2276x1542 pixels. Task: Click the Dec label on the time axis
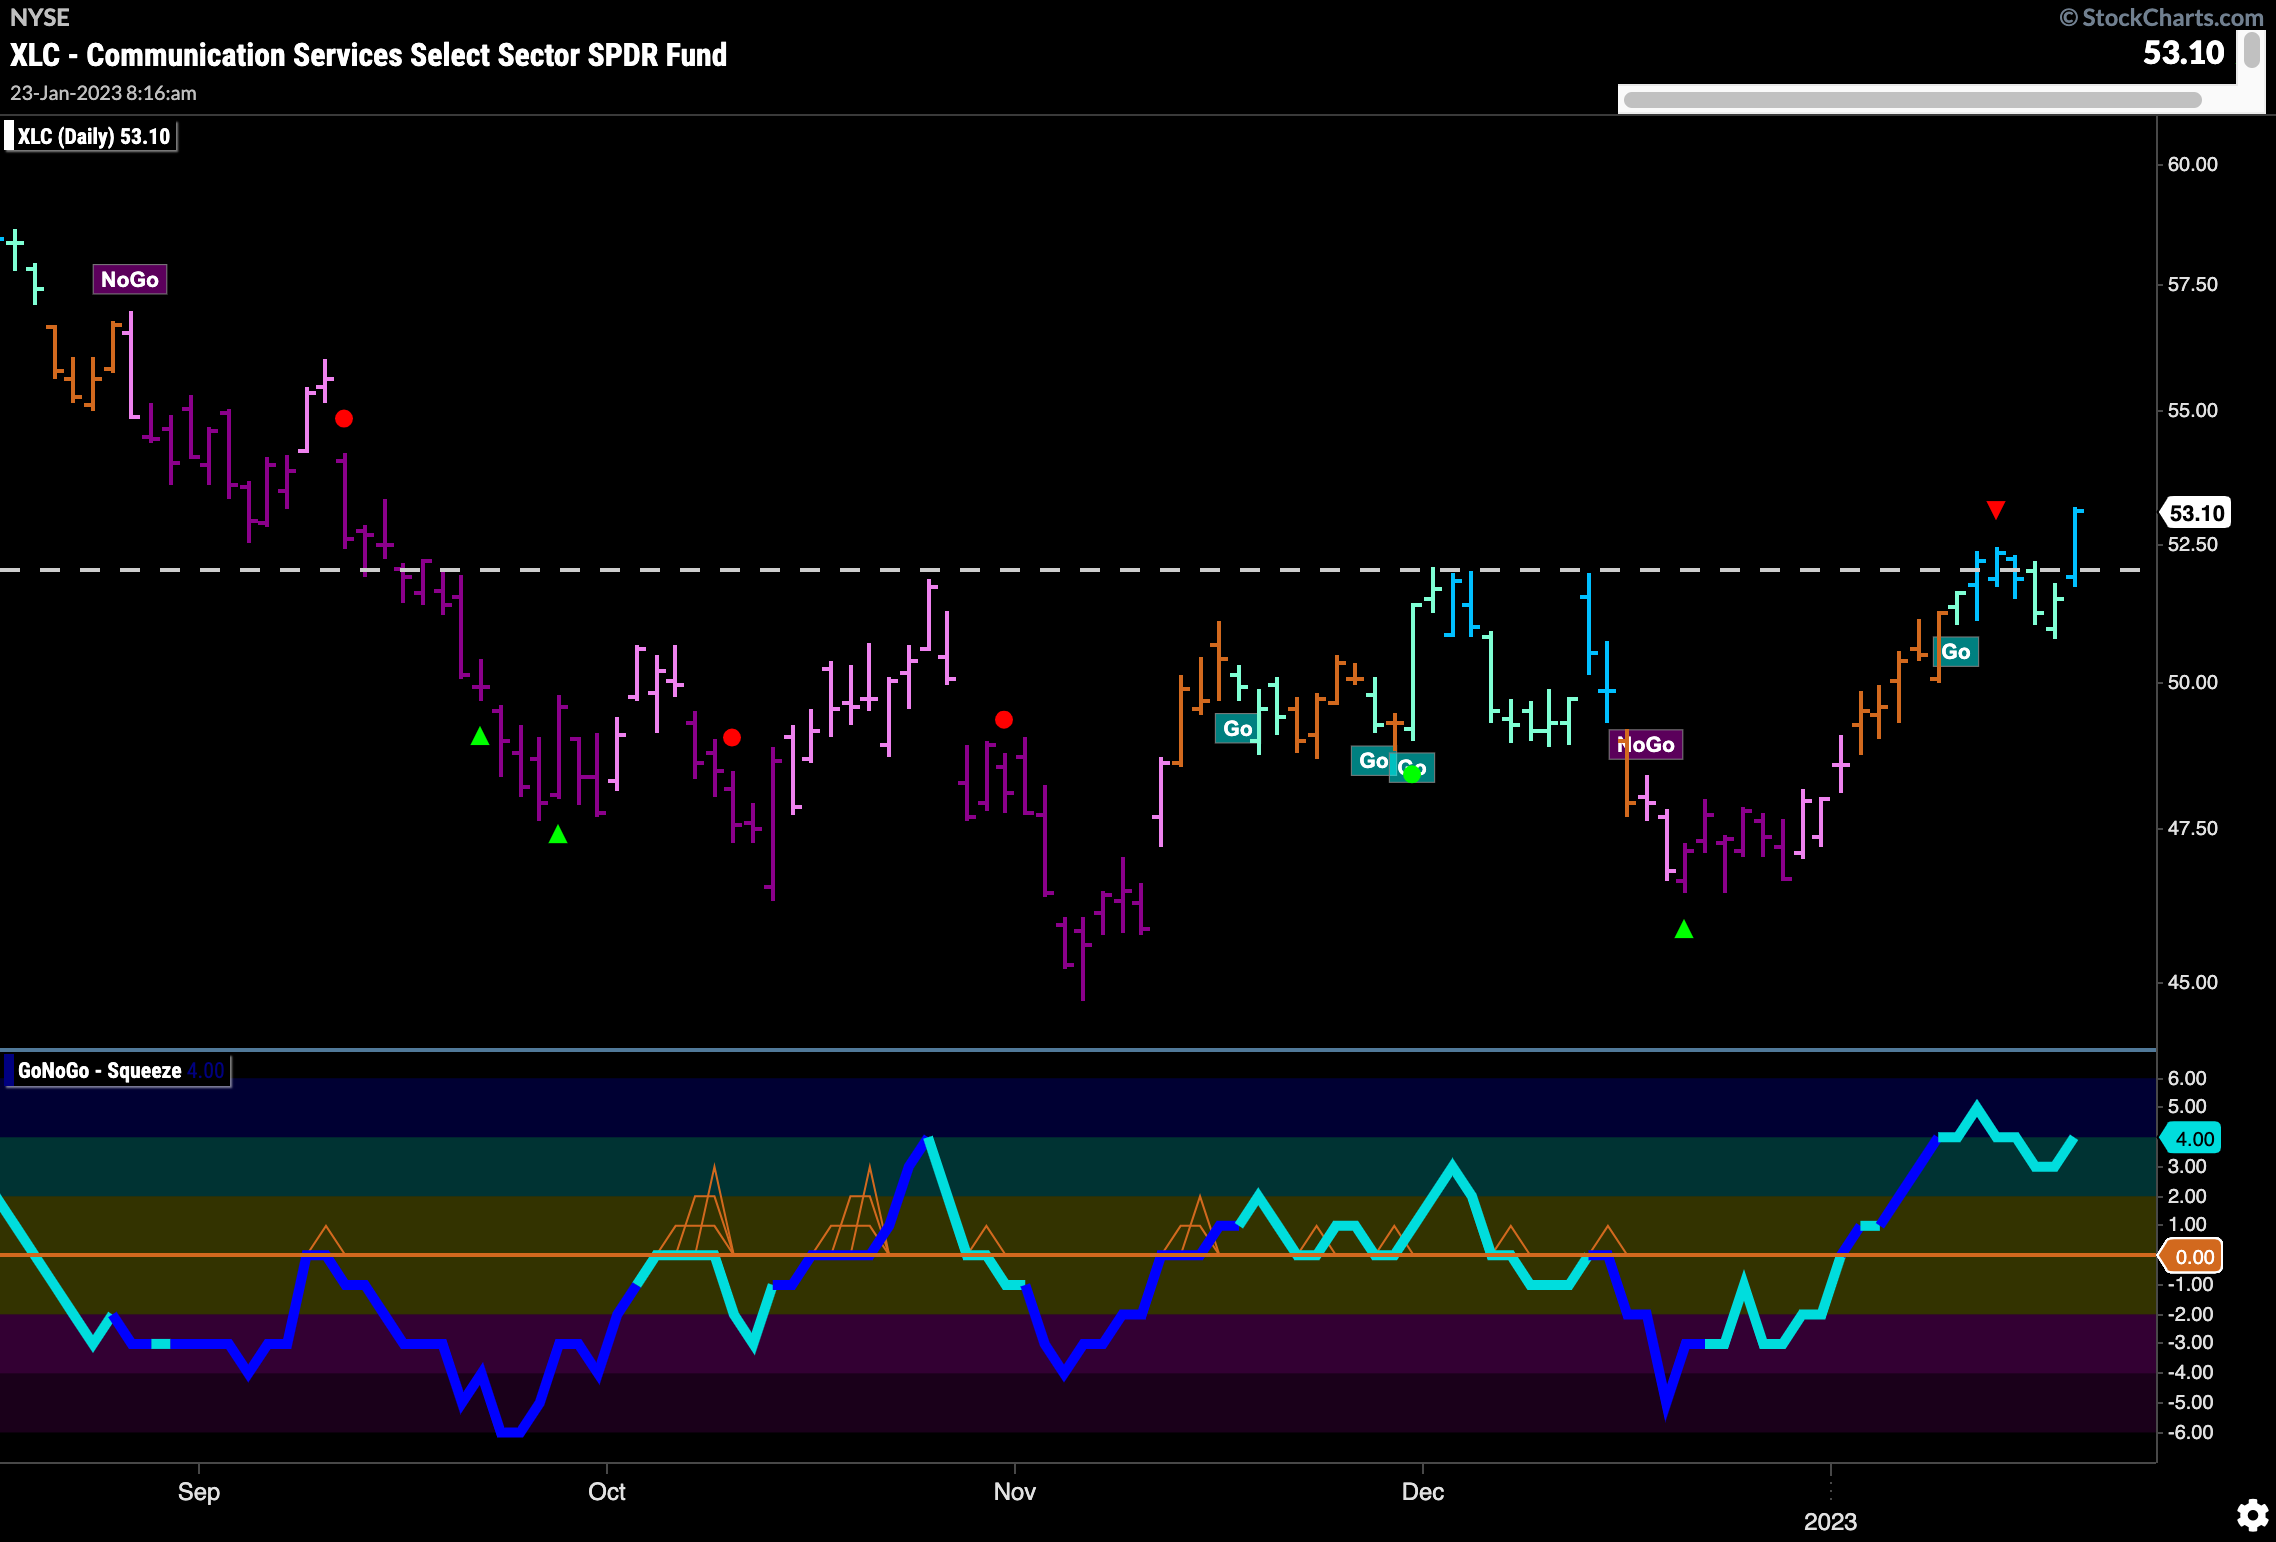[1422, 1491]
